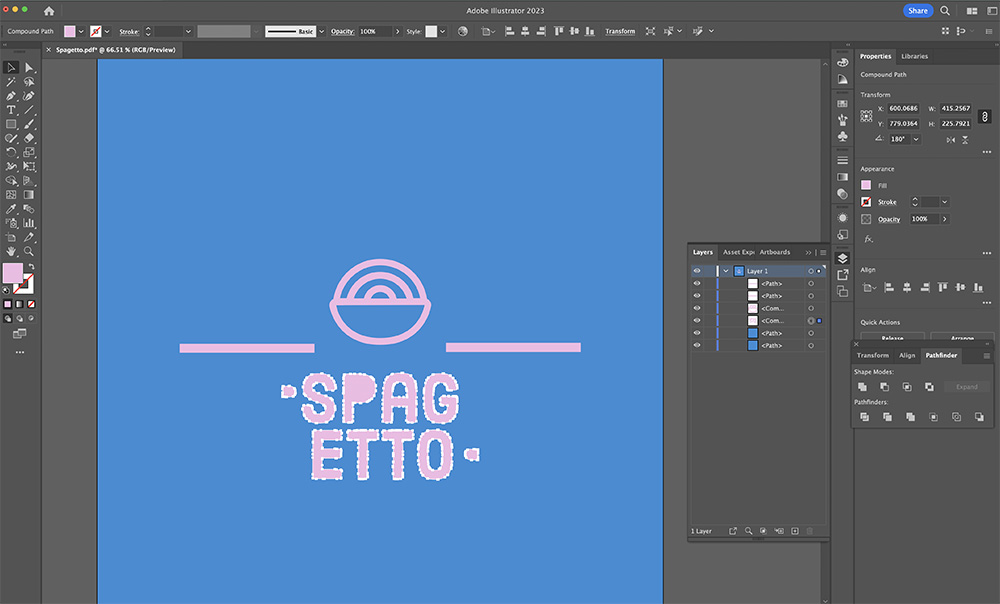This screenshot has width=1000, height=604.
Task: Switch to the Libraries tab
Action: tap(914, 56)
